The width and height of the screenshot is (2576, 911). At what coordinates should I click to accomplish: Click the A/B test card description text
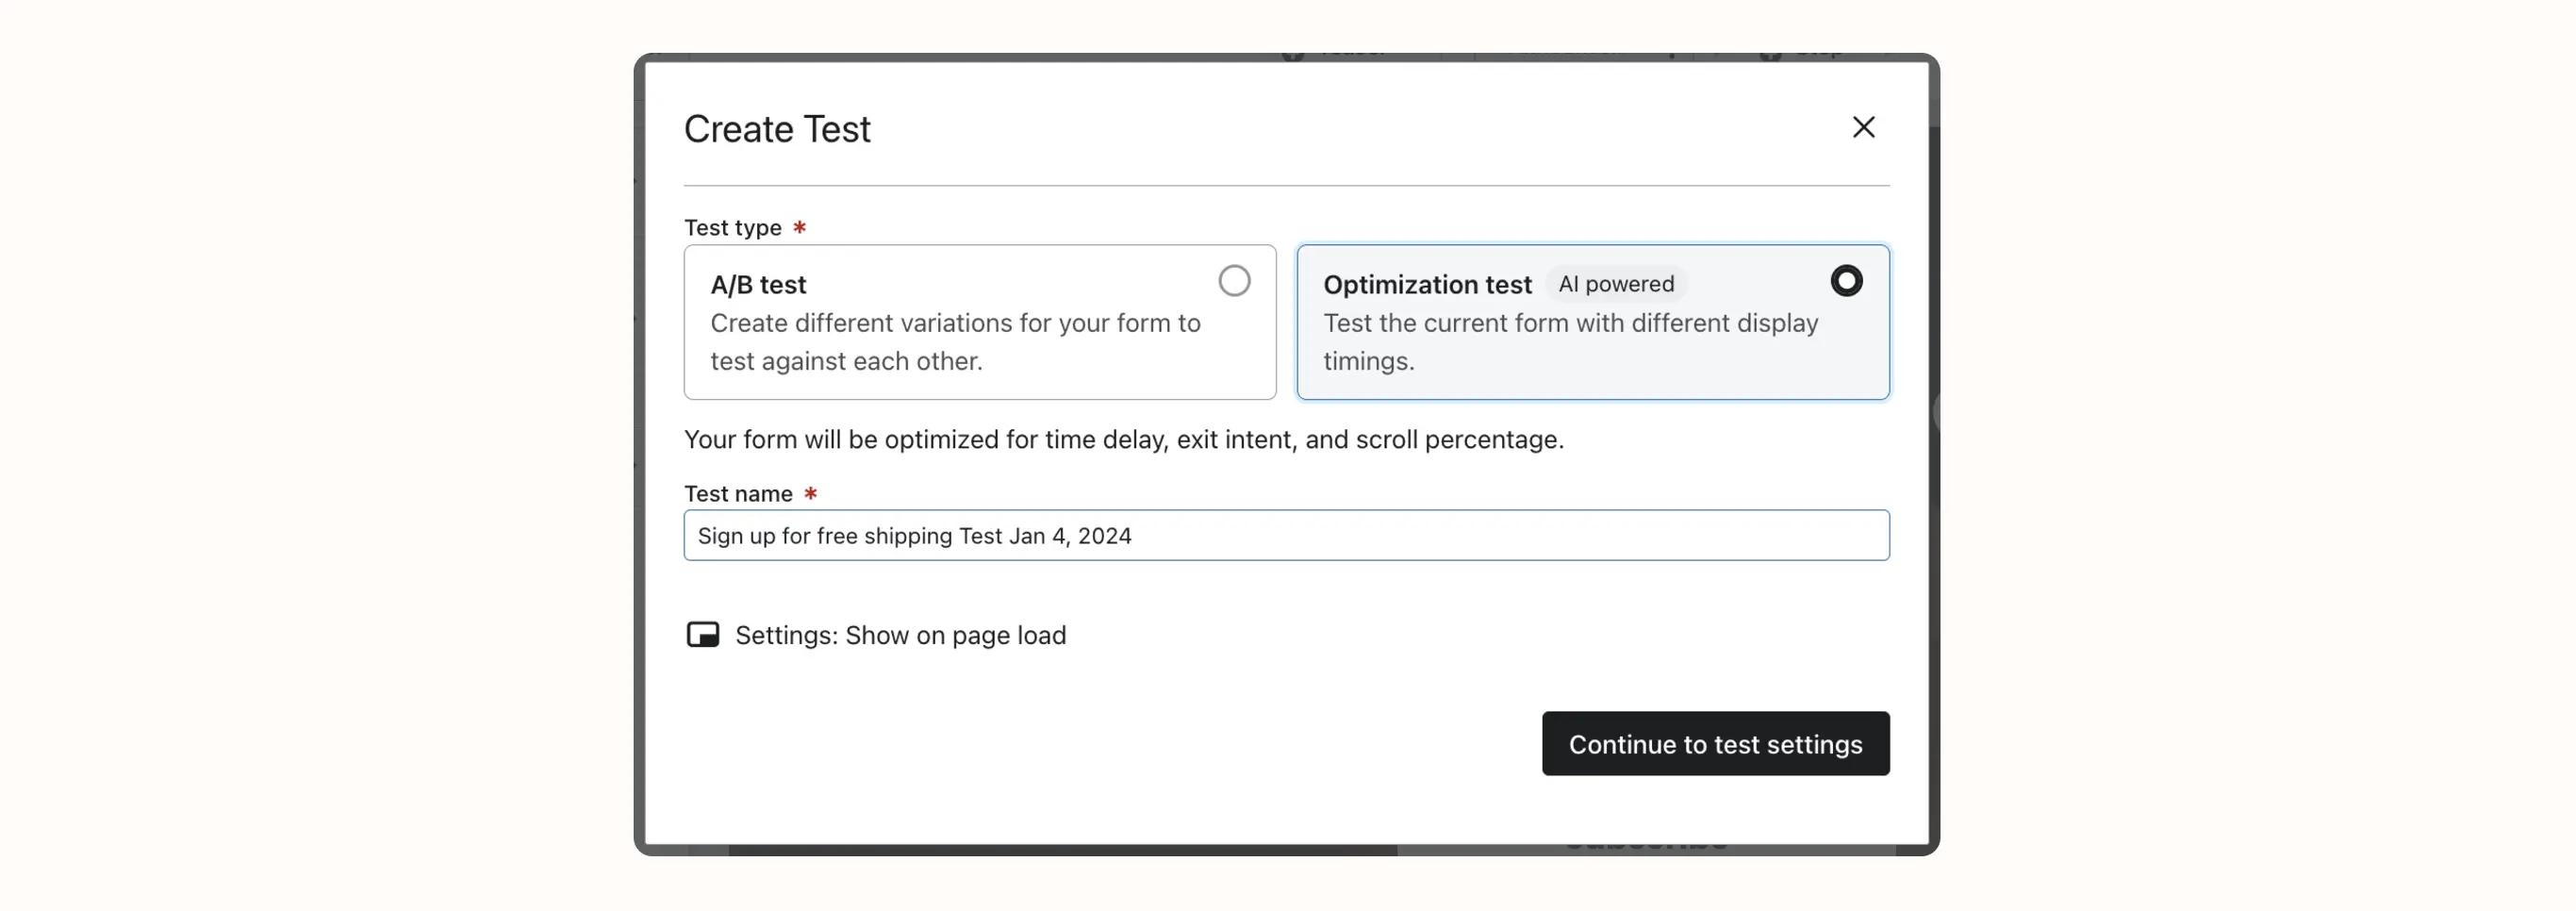[x=955, y=341]
